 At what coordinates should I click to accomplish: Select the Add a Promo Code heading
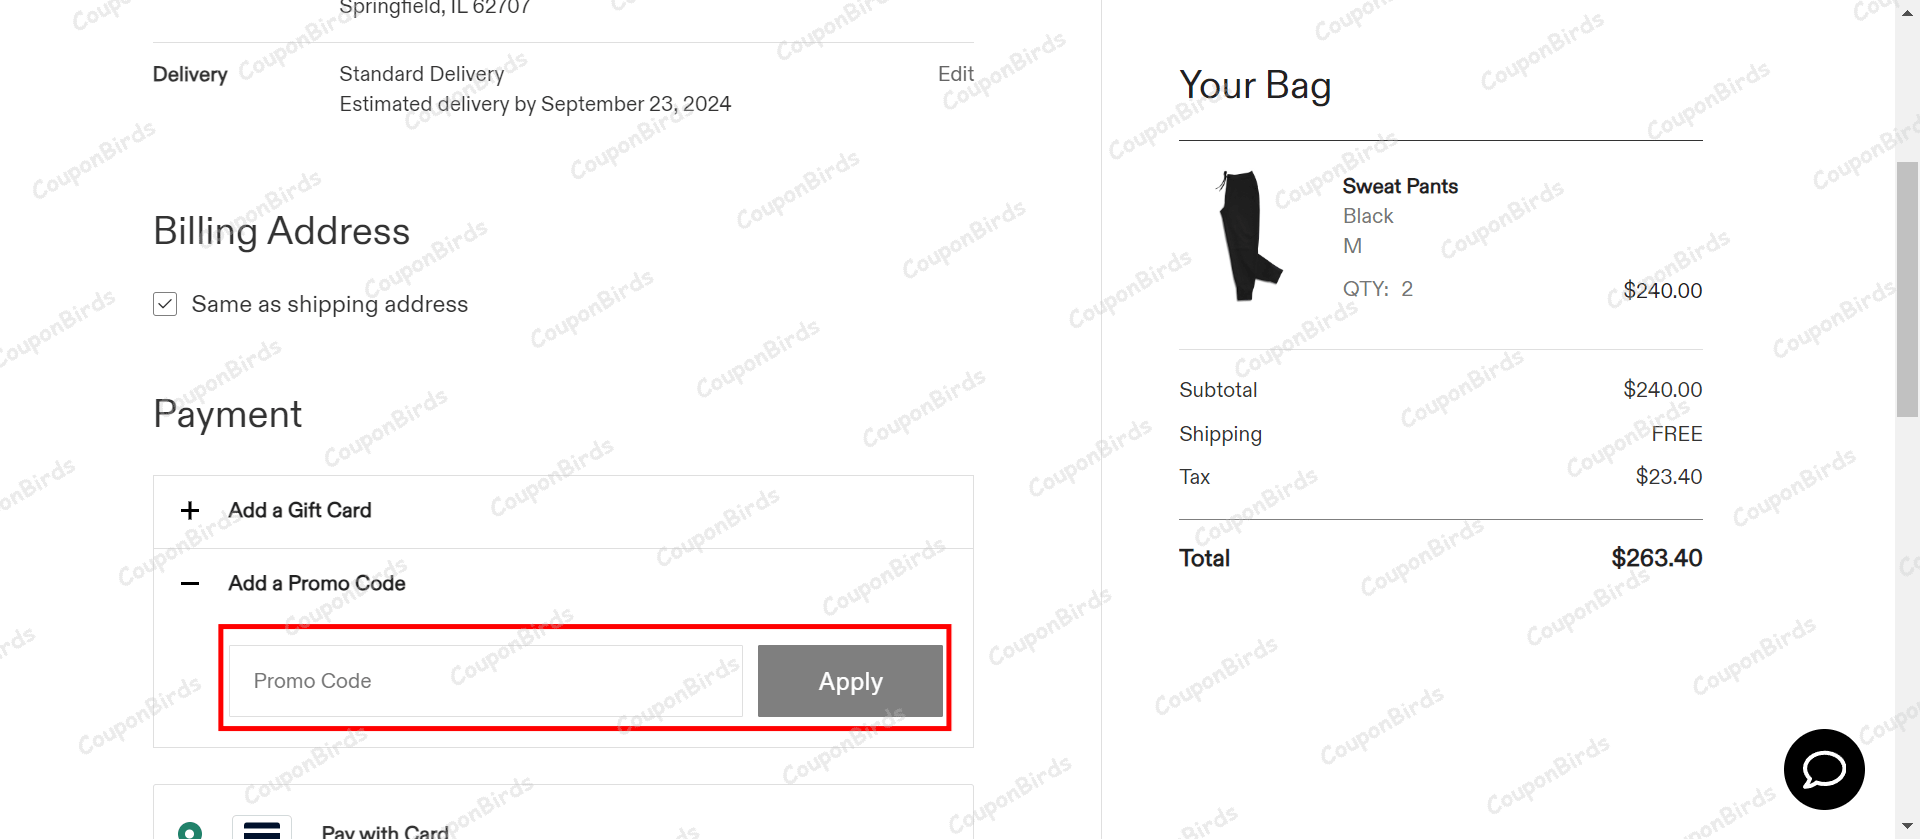point(316,583)
